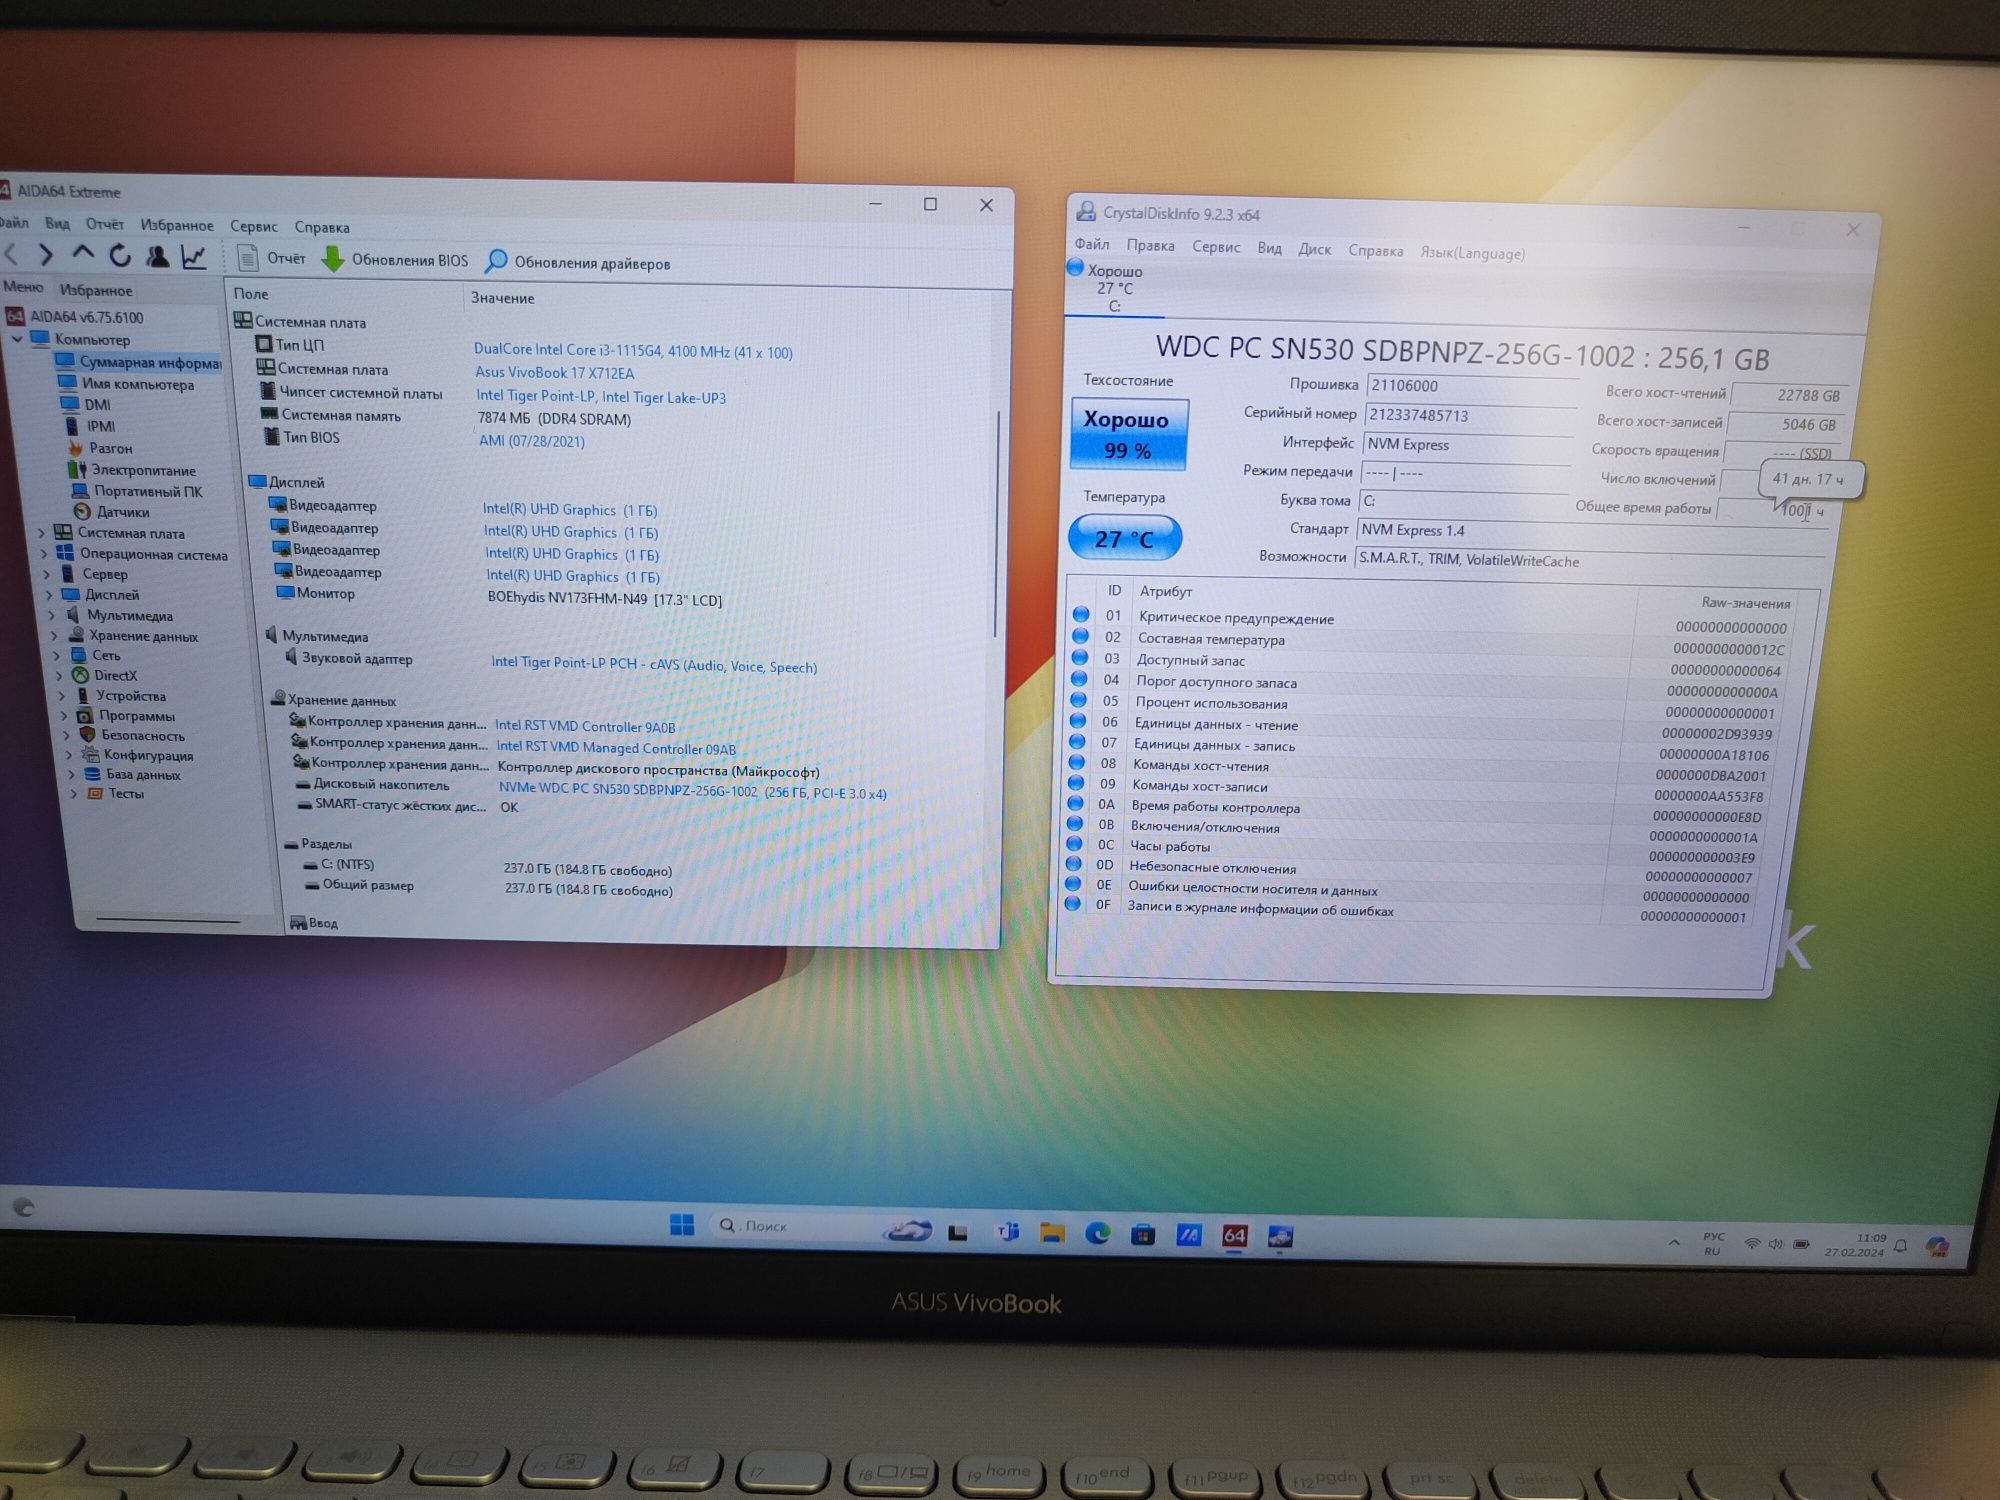This screenshot has width=2000, height=1500.
Task: Expand Сервер tree node
Action: (46, 574)
